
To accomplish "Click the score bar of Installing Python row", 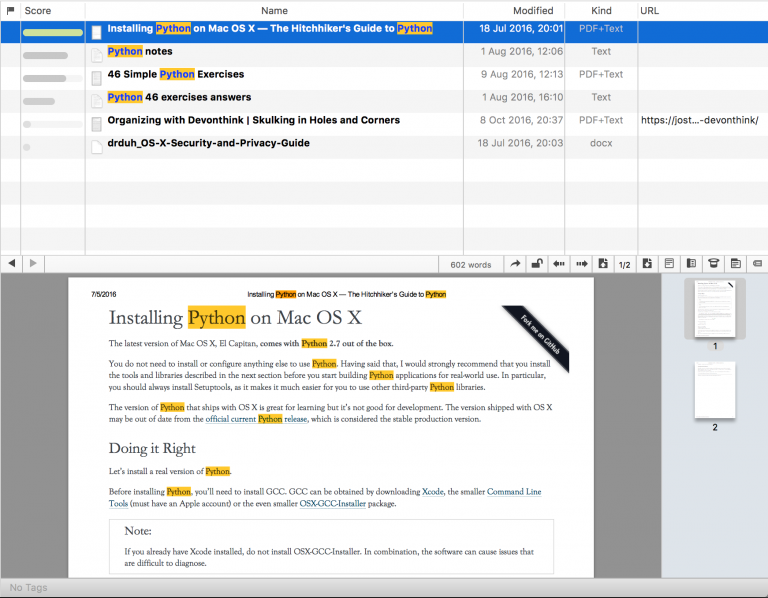I will point(53,33).
